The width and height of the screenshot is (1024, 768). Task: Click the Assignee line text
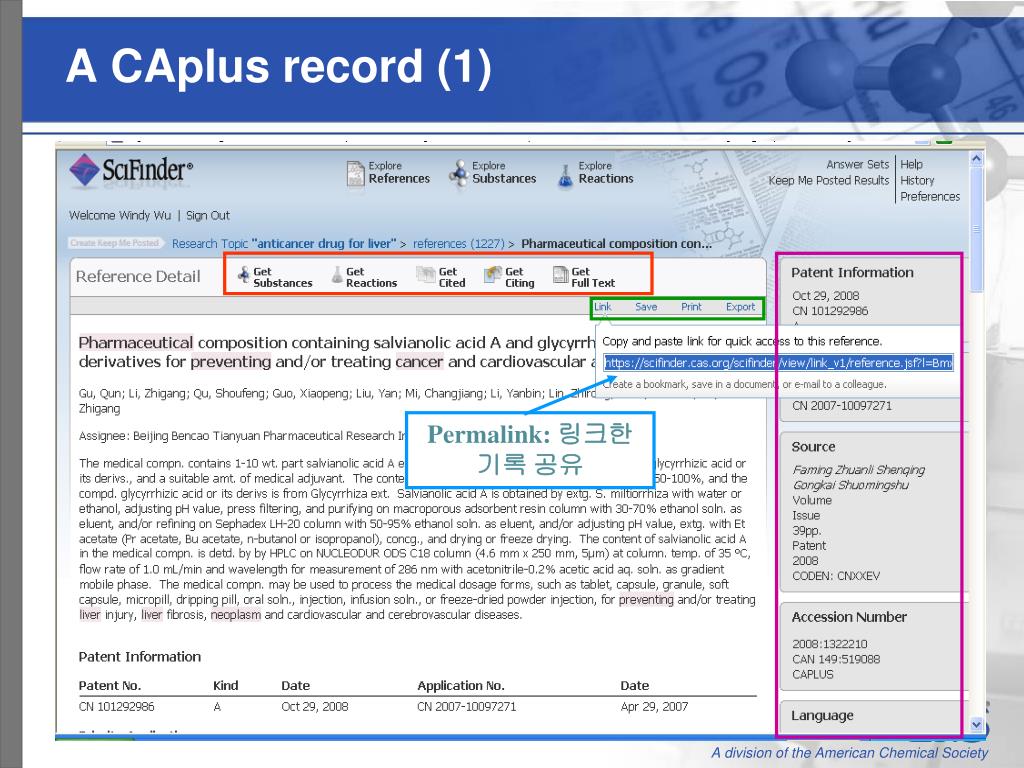pos(242,436)
